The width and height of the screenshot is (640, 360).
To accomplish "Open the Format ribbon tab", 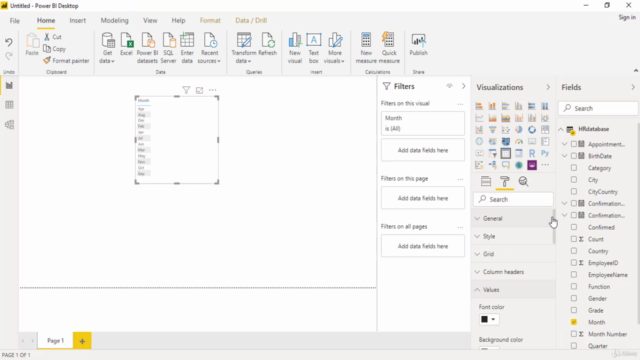I will pos(210,20).
